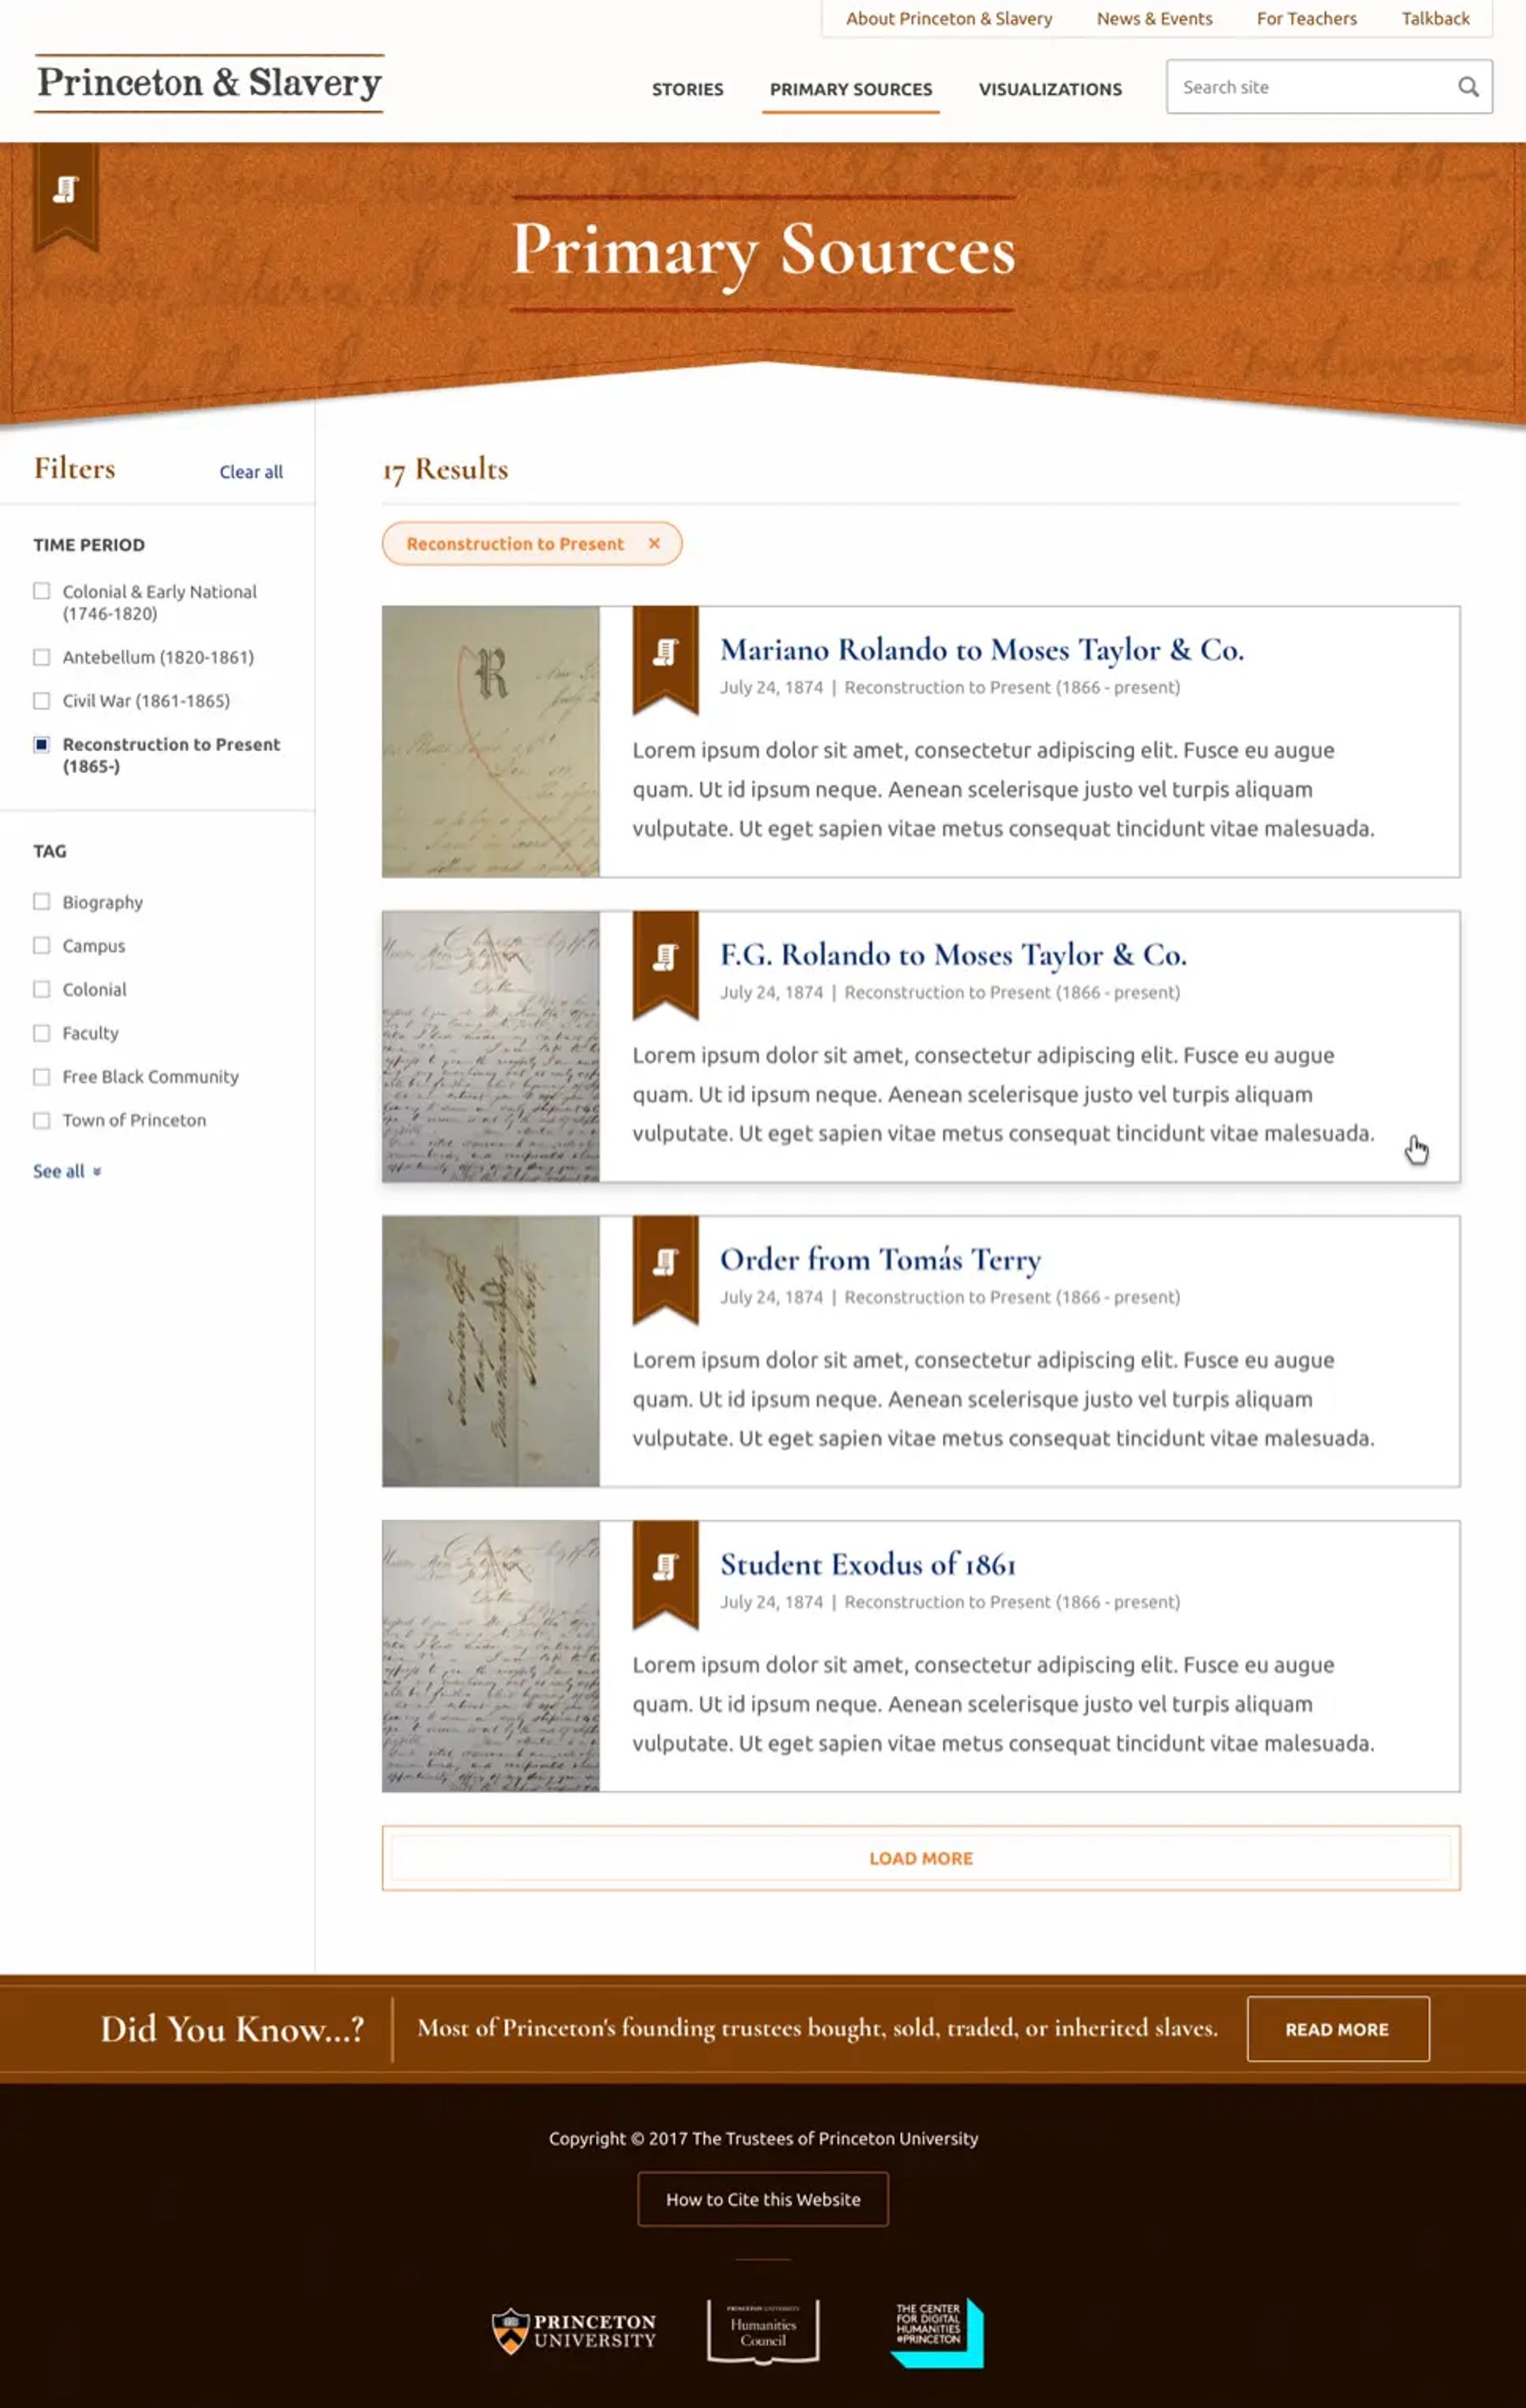Click the TIME PERIOD section heading
Viewport: 1526px width, 2408px height.
[x=89, y=545]
